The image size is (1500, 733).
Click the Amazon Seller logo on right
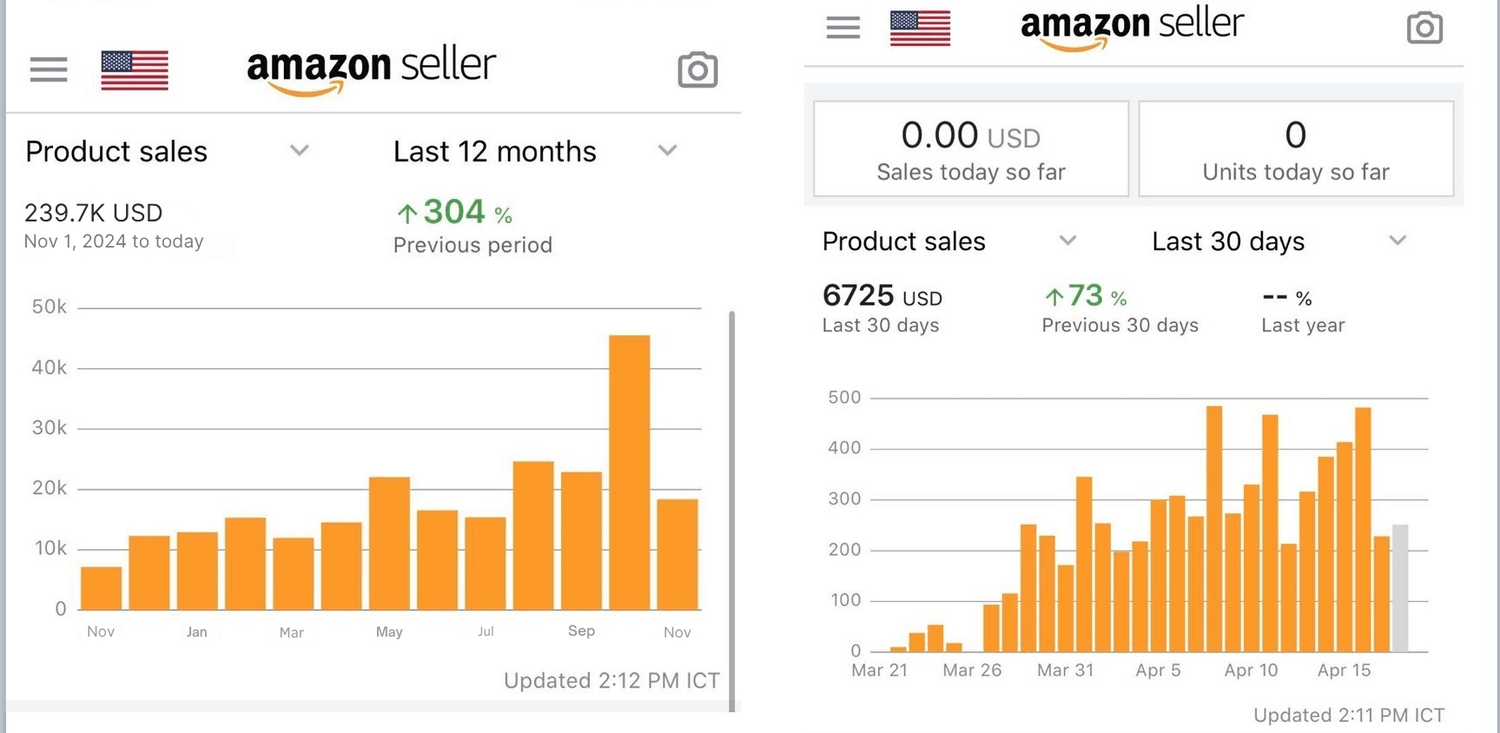point(1131,26)
